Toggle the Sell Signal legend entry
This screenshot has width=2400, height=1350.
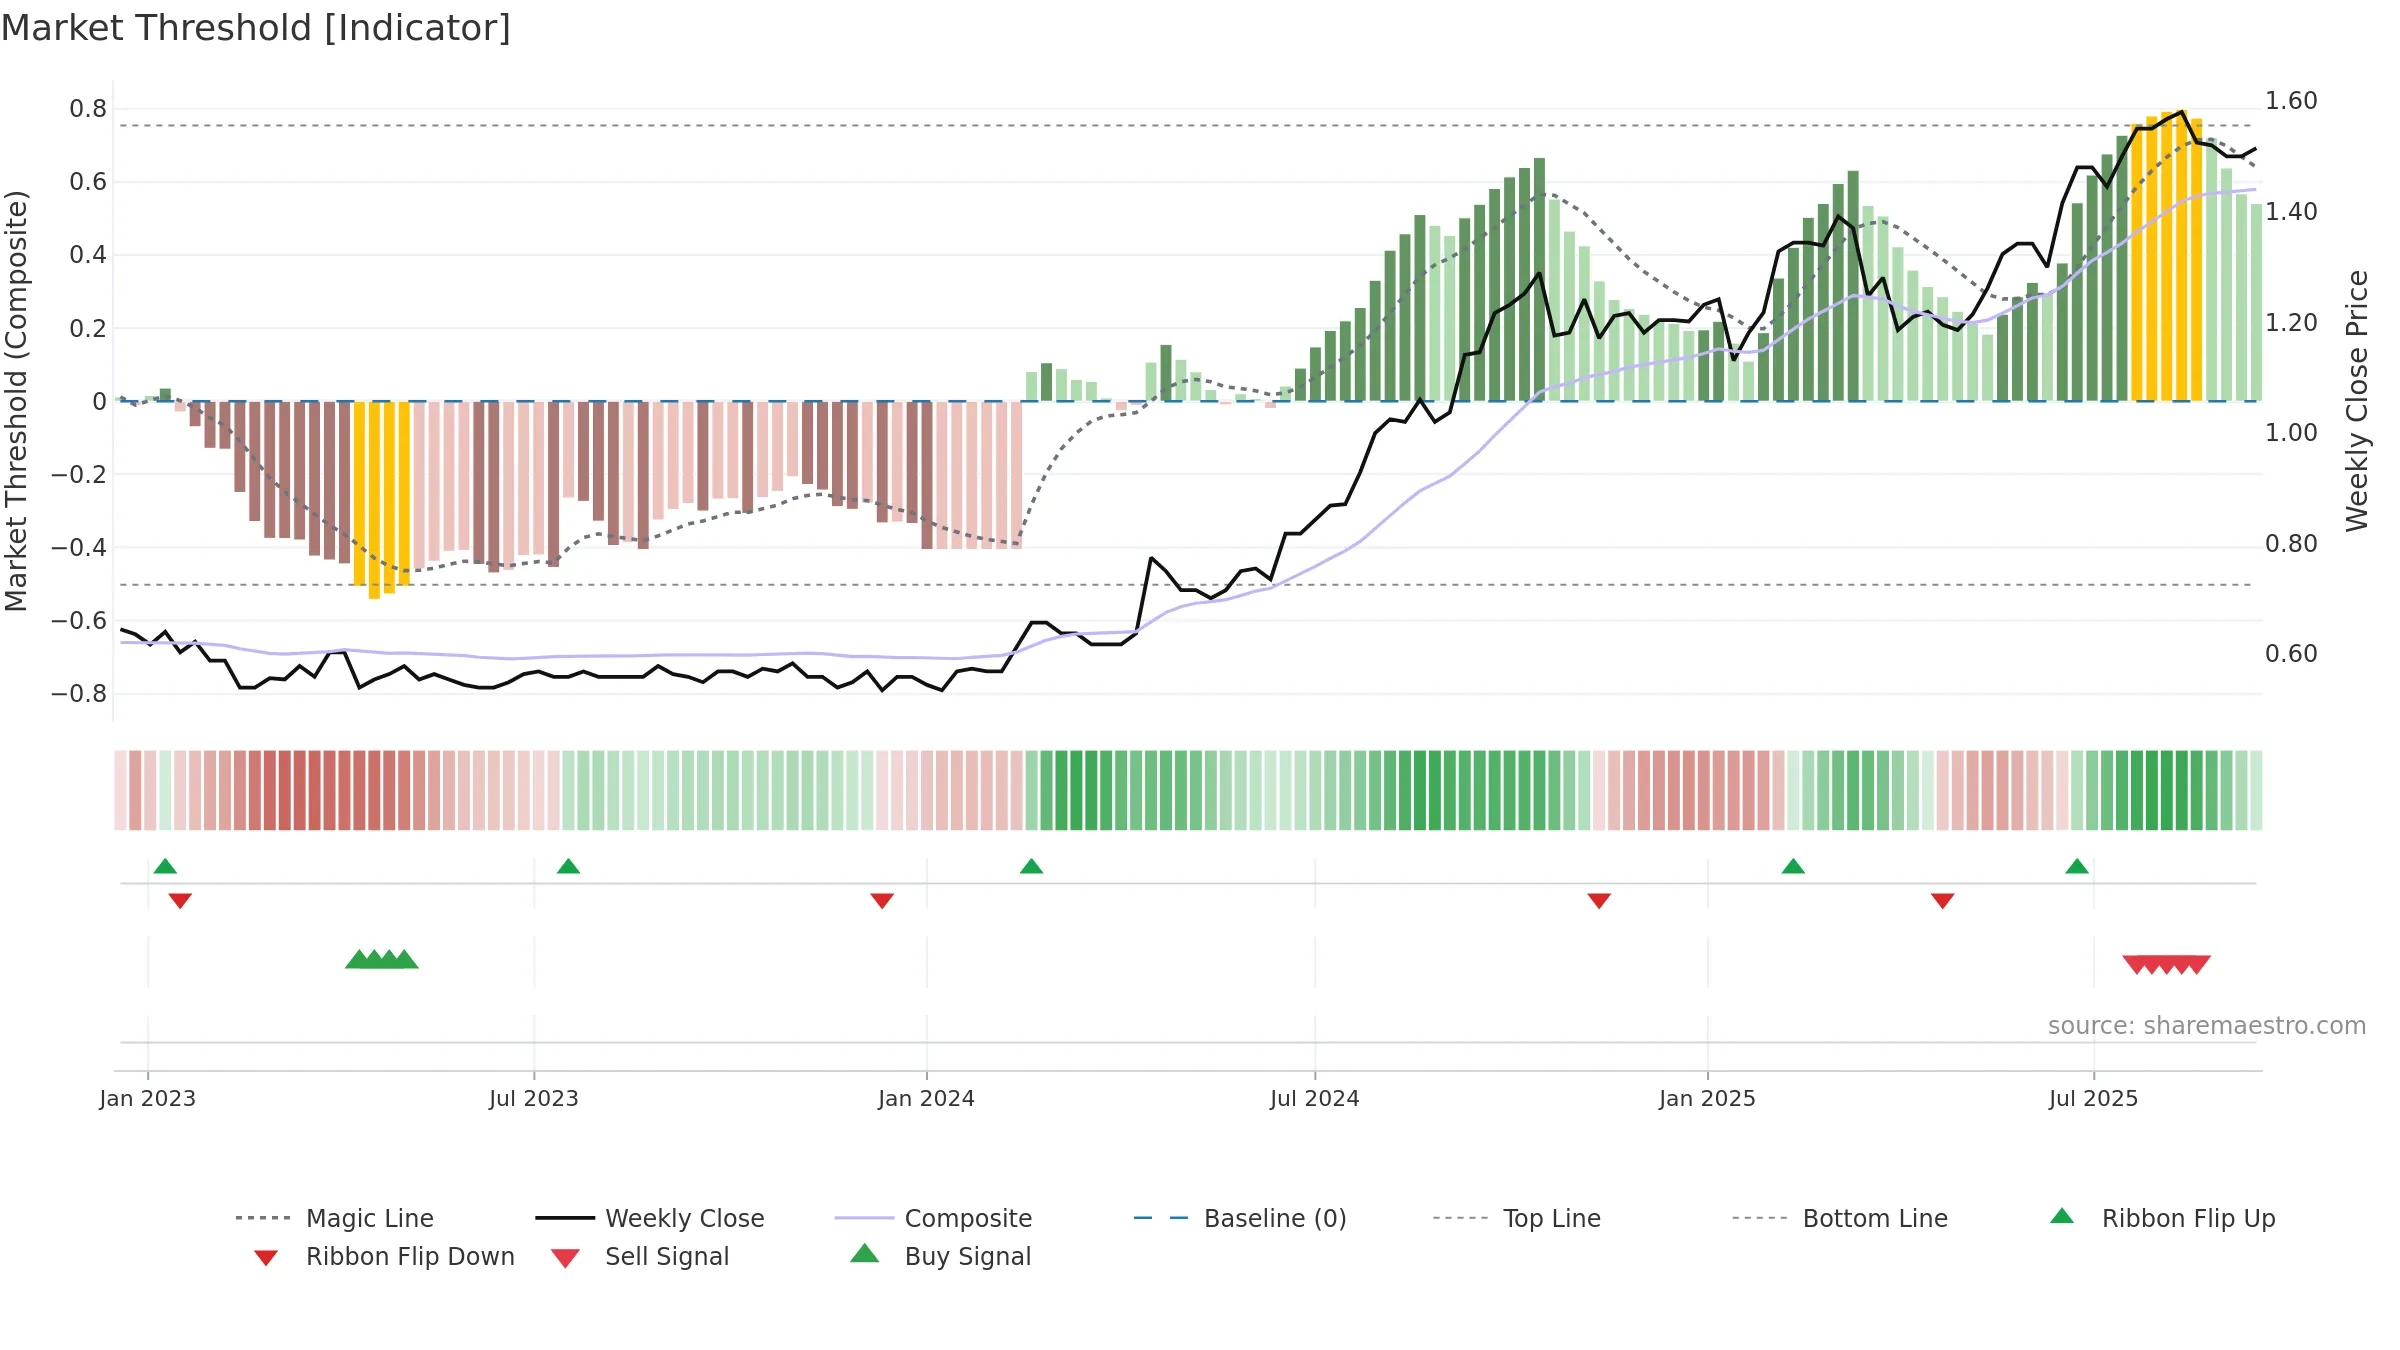coord(640,1256)
